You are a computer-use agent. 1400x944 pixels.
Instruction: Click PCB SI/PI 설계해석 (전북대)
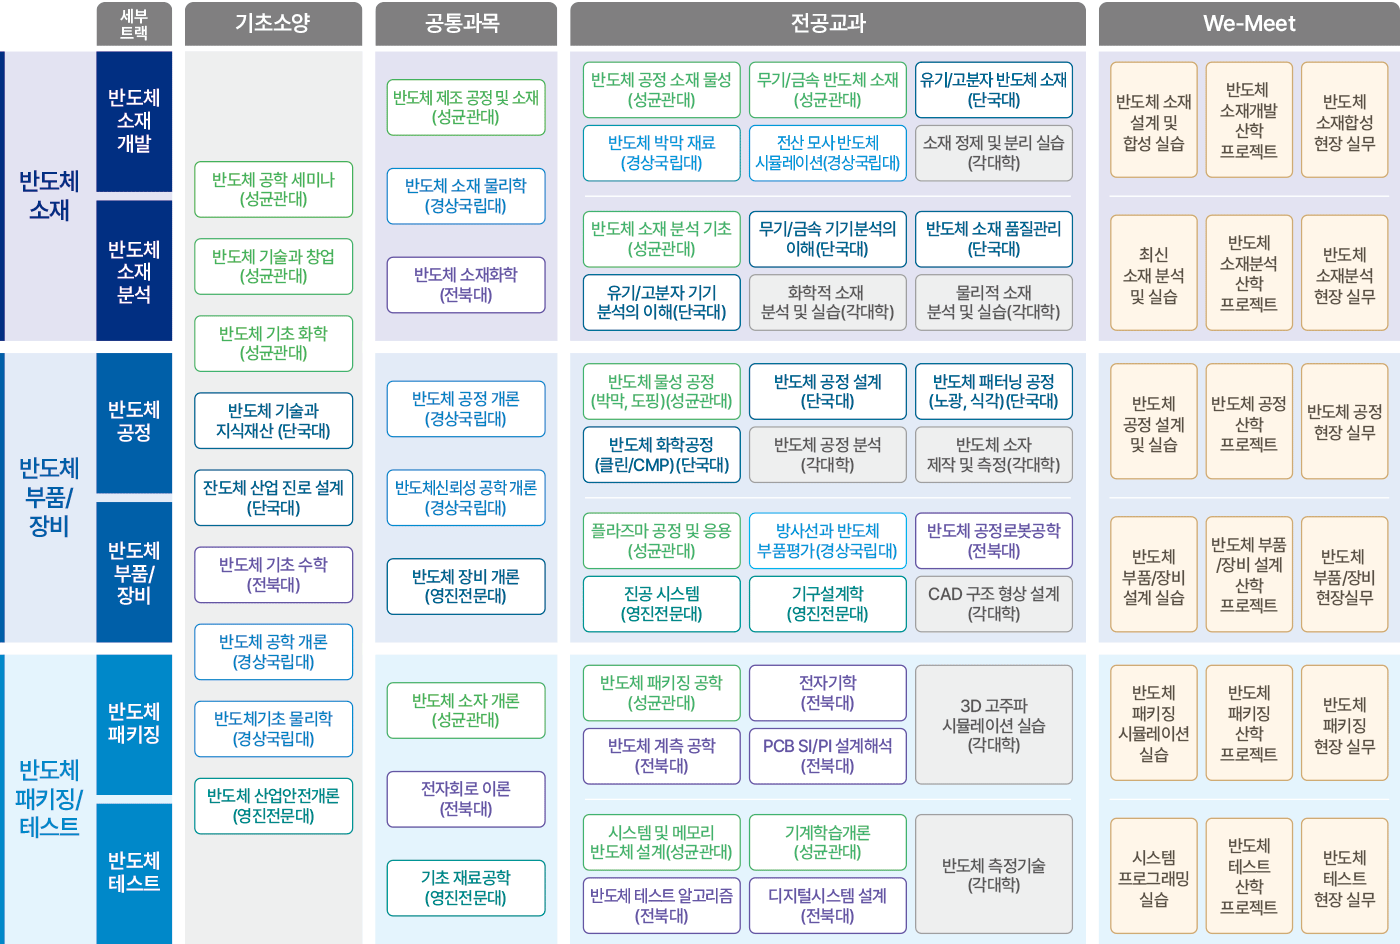[x=828, y=756]
